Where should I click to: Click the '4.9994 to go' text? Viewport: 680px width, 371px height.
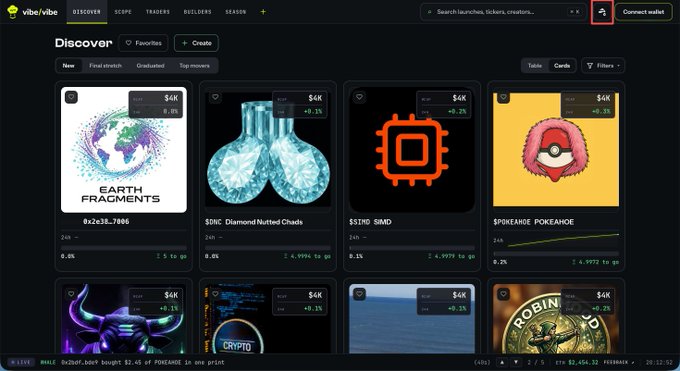pyautogui.click(x=307, y=256)
